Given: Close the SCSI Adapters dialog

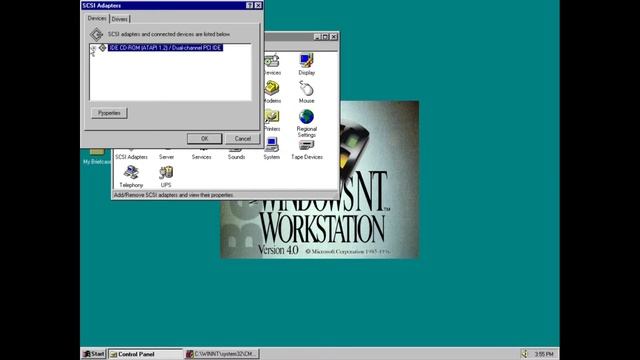Looking at the screenshot, I should pyautogui.click(x=258, y=5).
